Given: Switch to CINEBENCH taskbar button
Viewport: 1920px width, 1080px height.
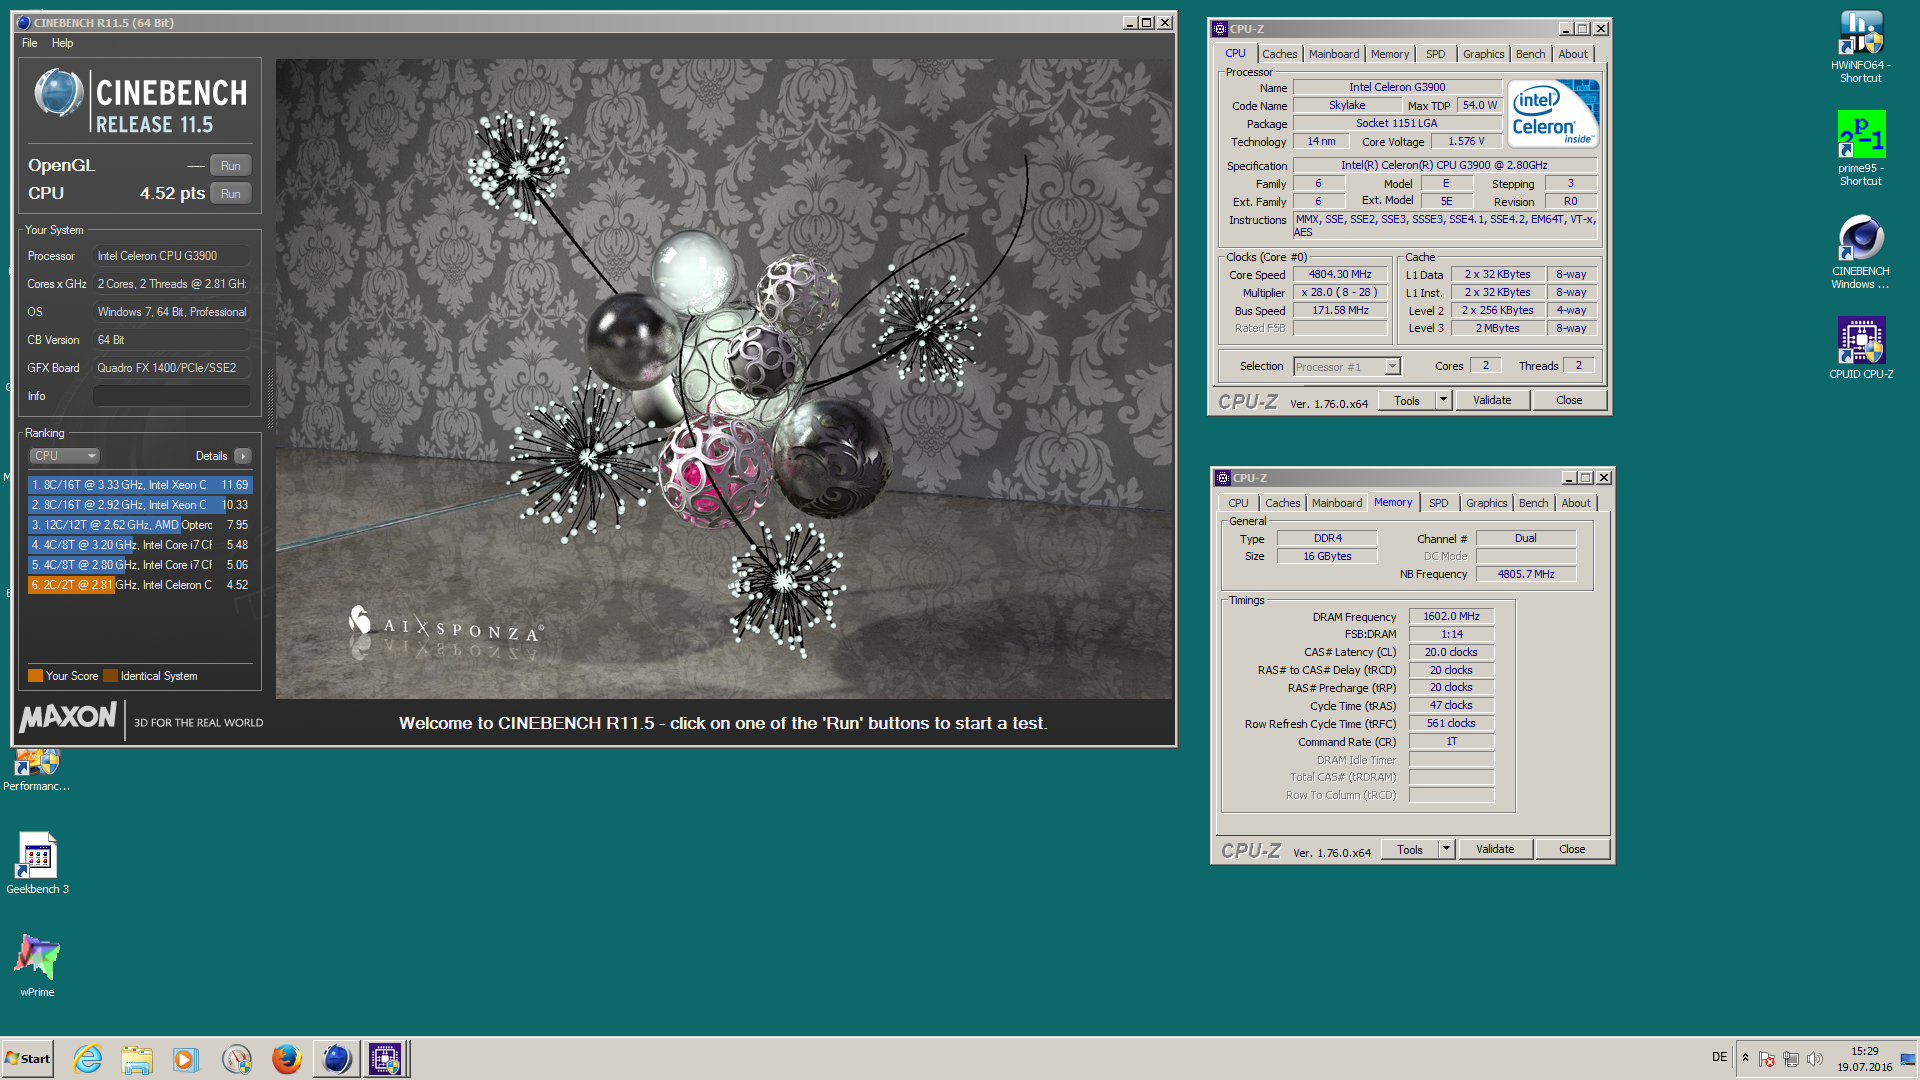Looking at the screenshot, I should pyautogui.click(x=336, y=1059).
